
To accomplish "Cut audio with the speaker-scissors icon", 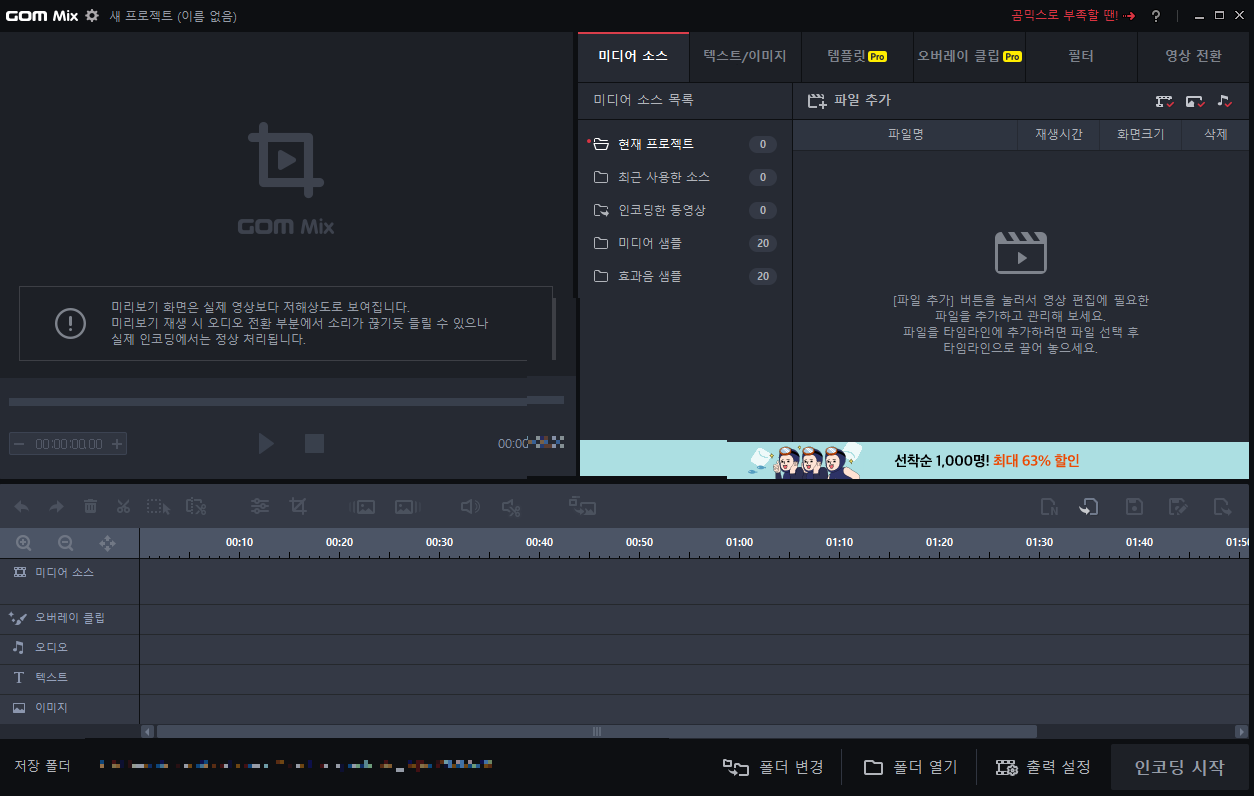I will pyautogui.click(x=511, y=507).
